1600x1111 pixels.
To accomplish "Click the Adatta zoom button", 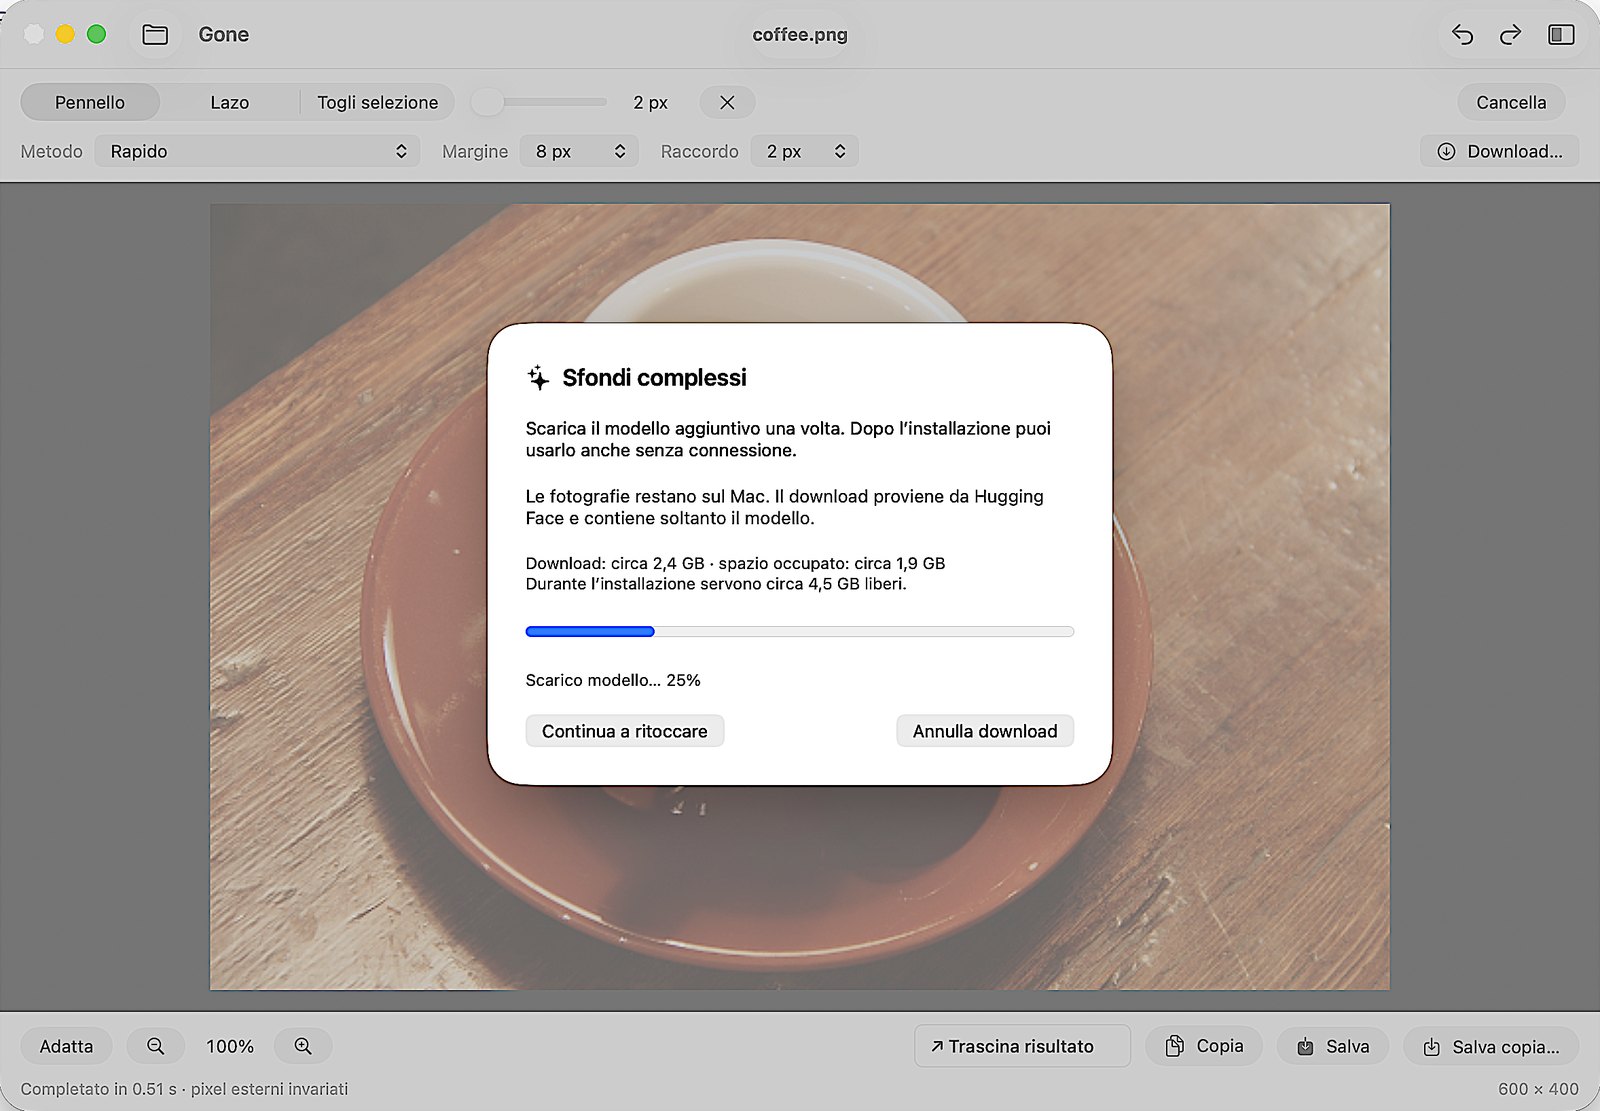I will pos(66,1046).
